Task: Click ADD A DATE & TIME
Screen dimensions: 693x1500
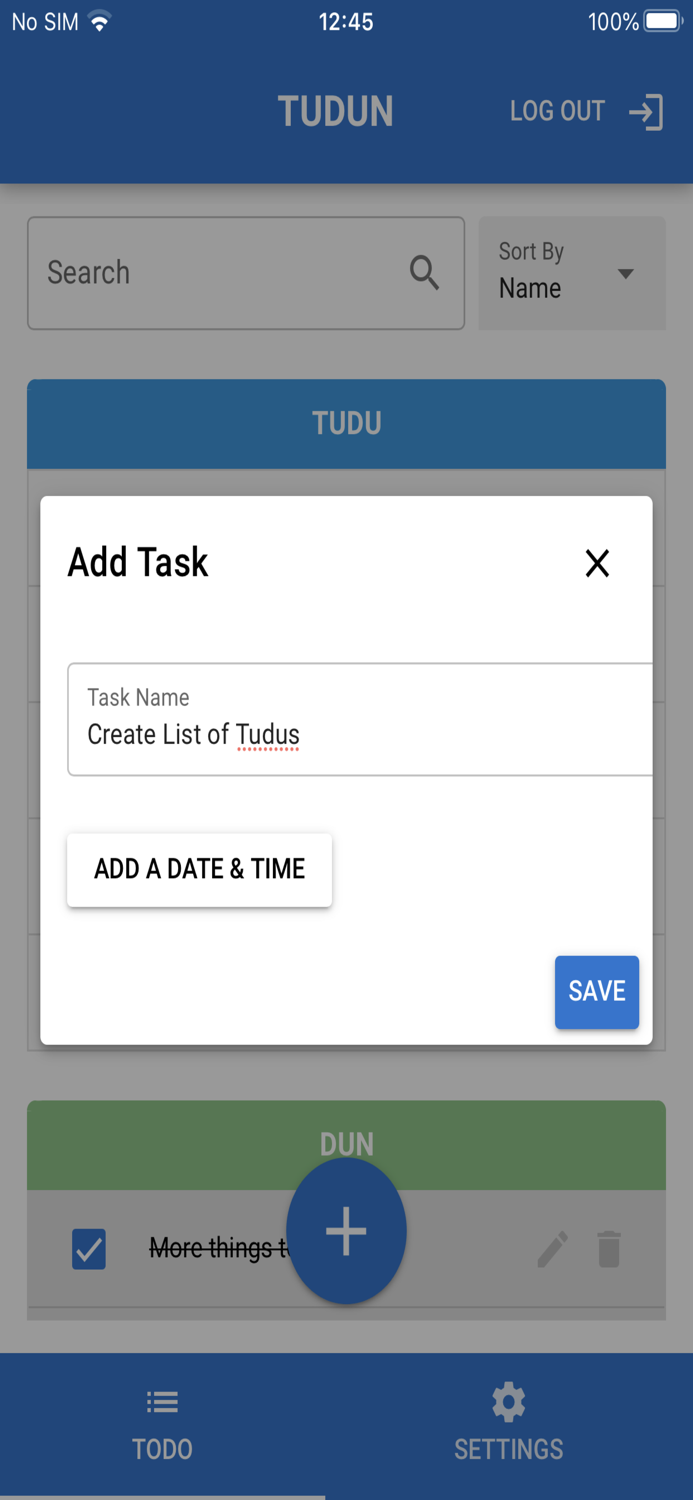Action: coord(199,869)
